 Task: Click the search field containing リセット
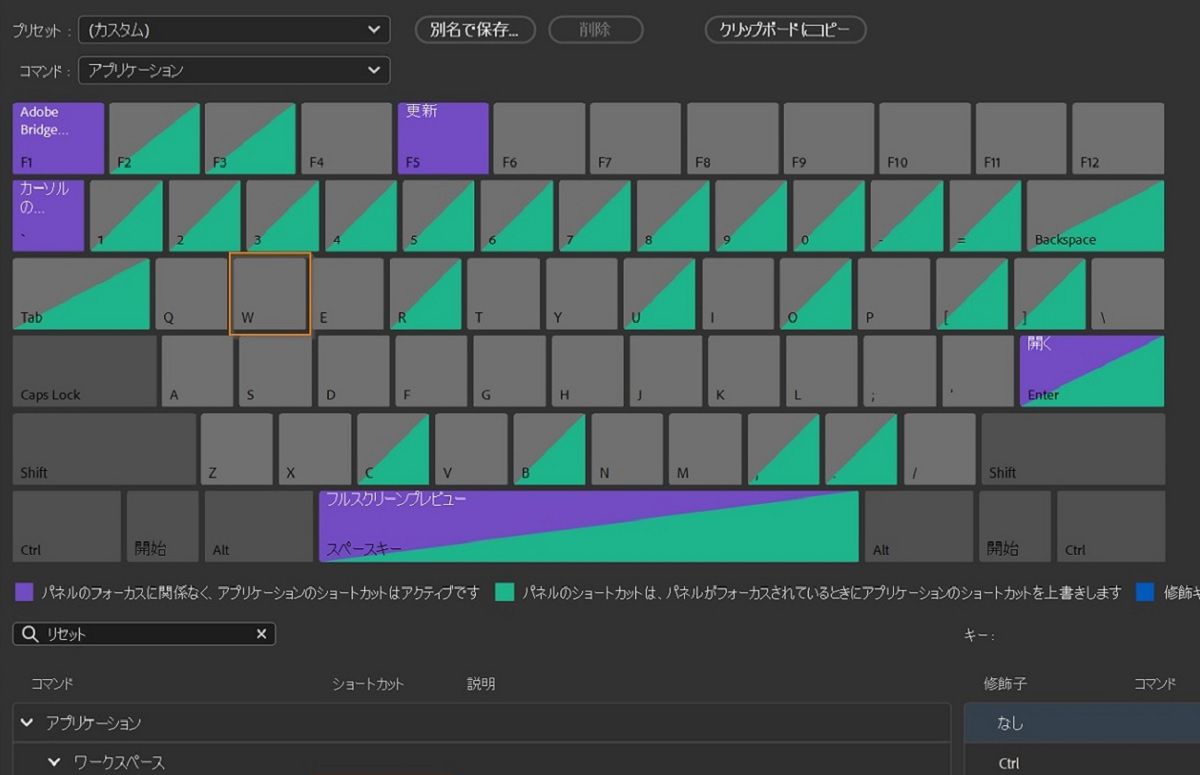click(144, 634)
